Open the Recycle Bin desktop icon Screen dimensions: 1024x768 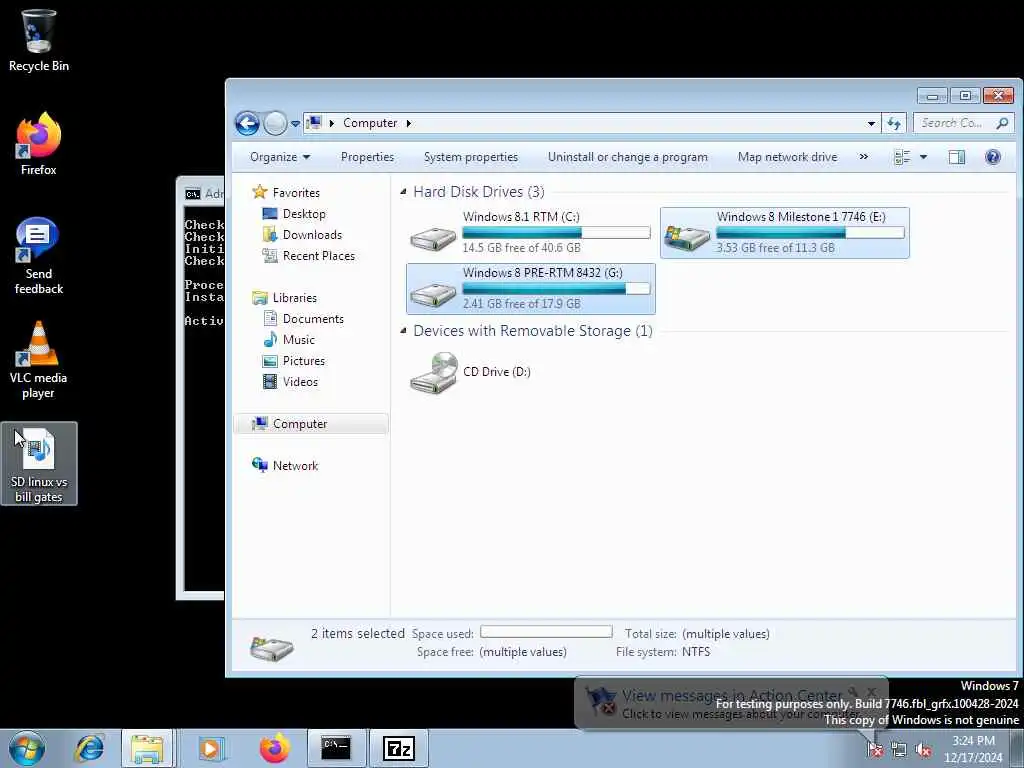tap(39, 40)
